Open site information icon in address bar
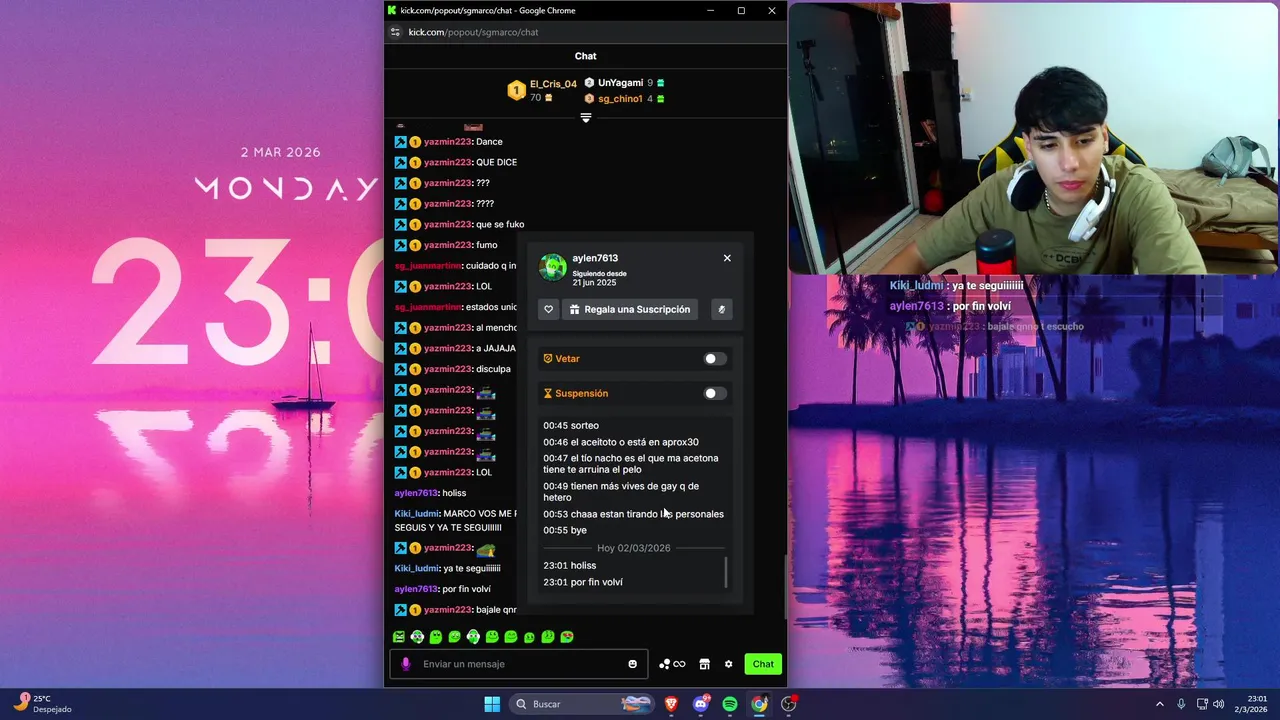 (395, 32)
